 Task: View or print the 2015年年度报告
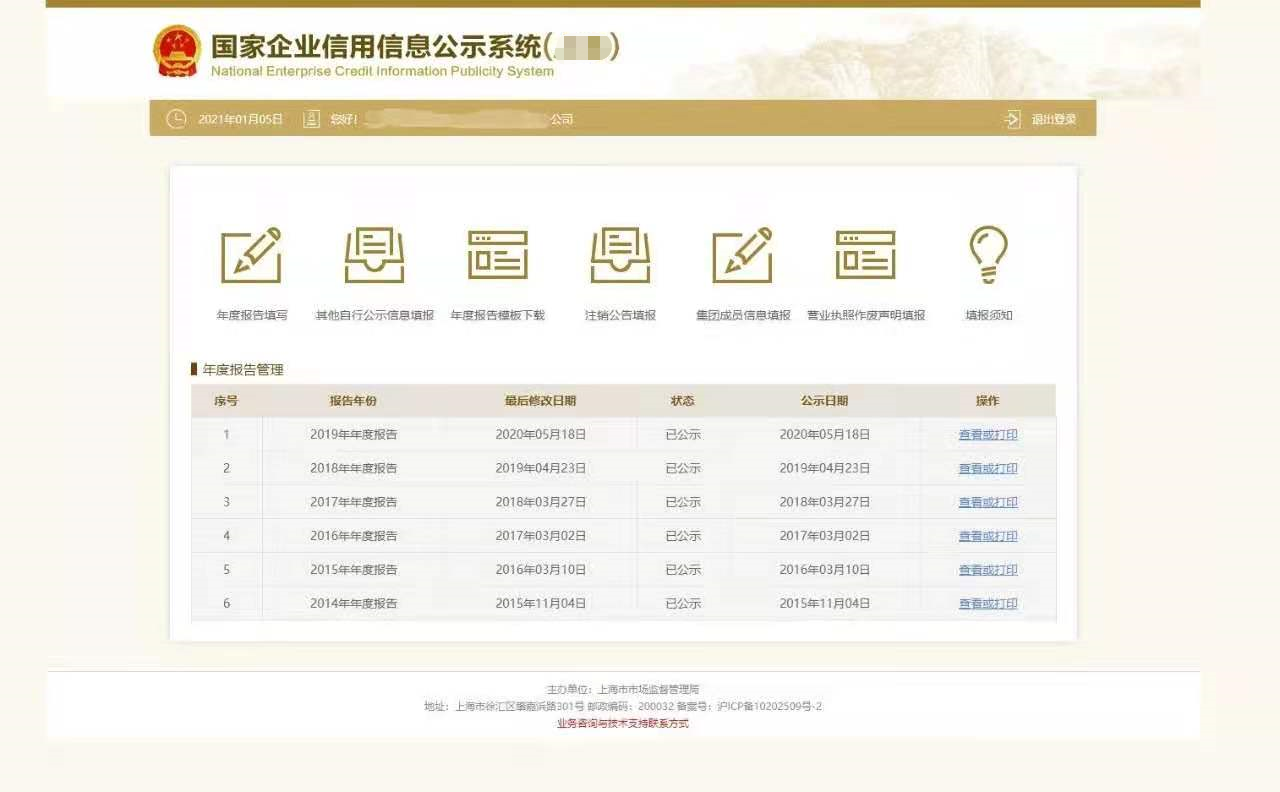click(x=988, y=571)
